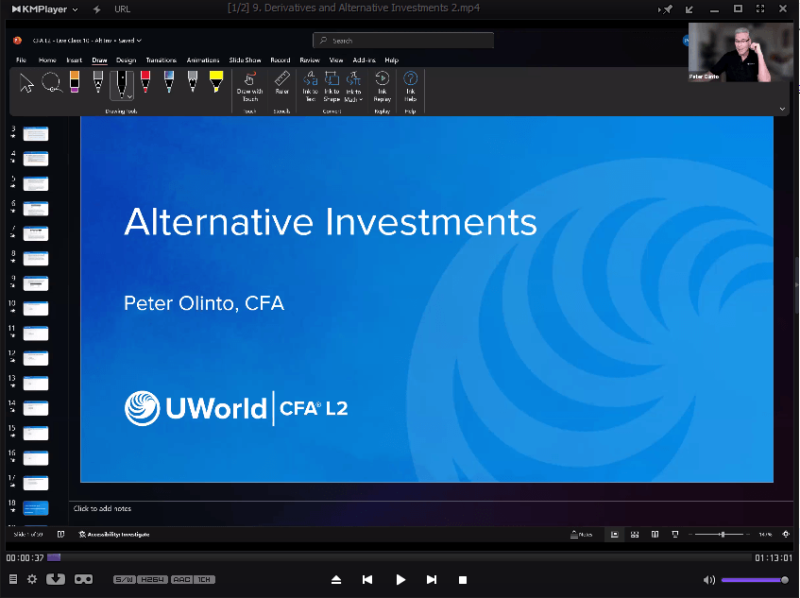Switch to the Transitions ribbon tab
Screen dimensions: 800x598
tap(161, 60)
